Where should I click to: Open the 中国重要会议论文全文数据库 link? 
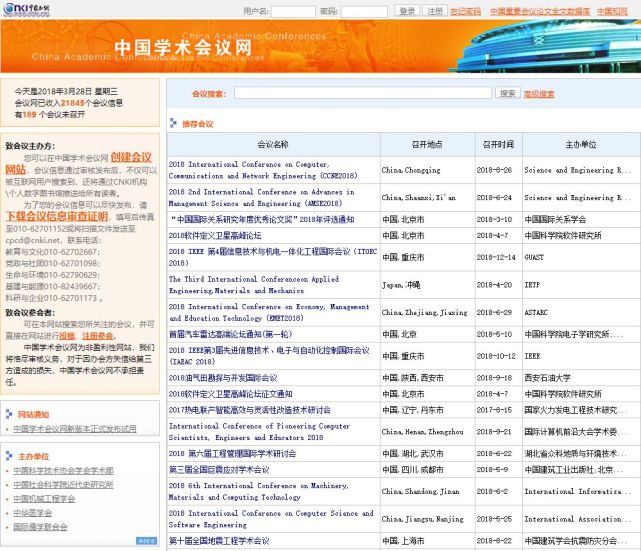click(x=540, y=11)
